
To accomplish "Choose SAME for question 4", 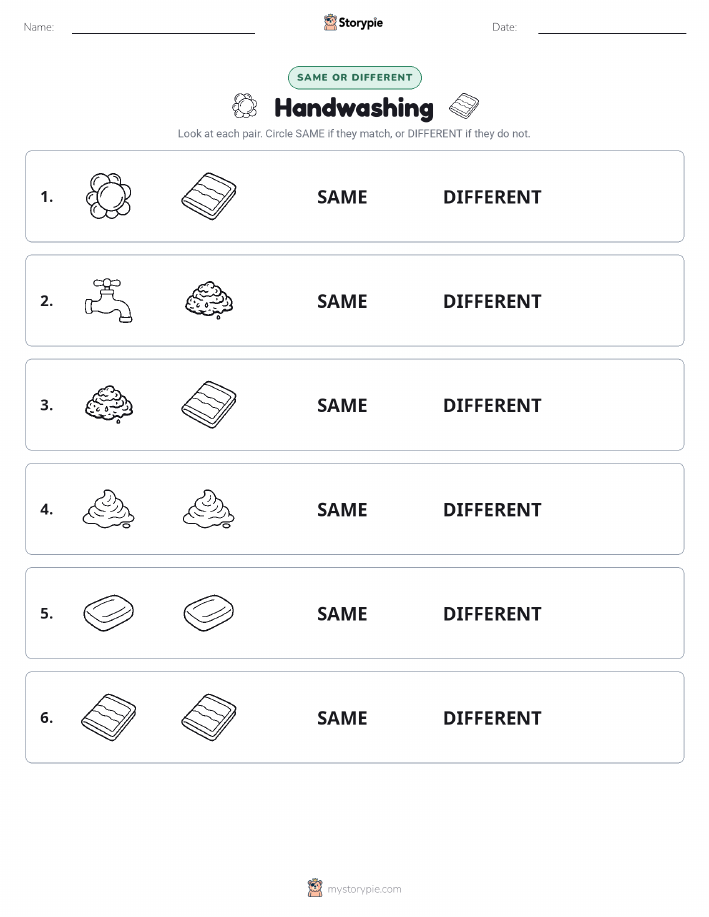I will [x=342, y=509].
